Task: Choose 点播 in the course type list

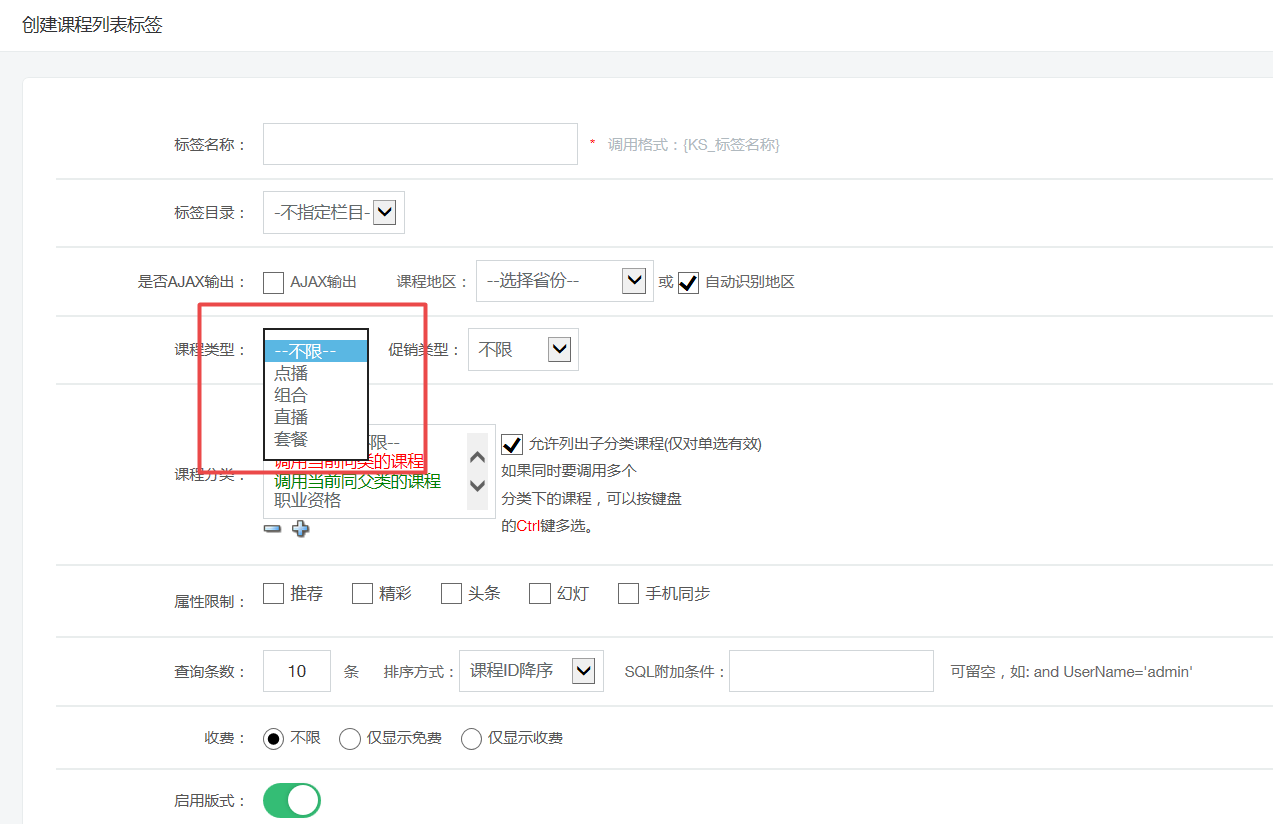Action: click(292, 374)
